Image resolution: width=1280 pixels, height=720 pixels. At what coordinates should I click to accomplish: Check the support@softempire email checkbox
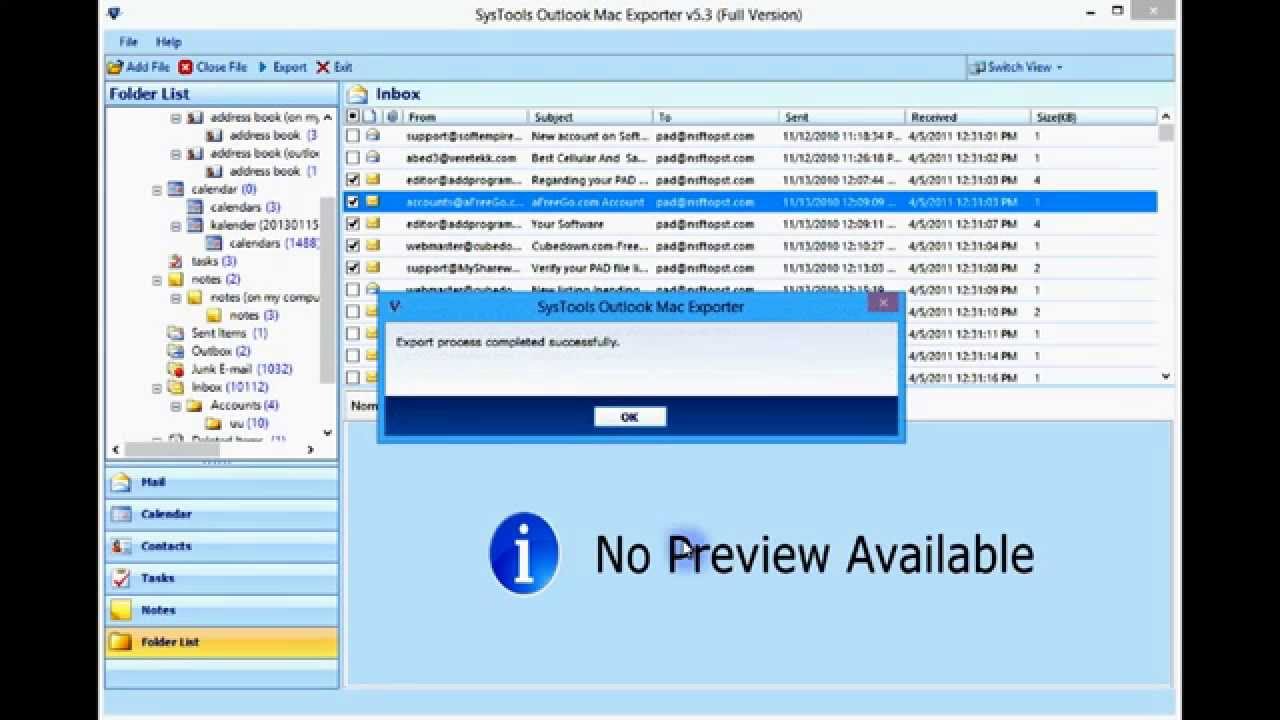[353, 135]
